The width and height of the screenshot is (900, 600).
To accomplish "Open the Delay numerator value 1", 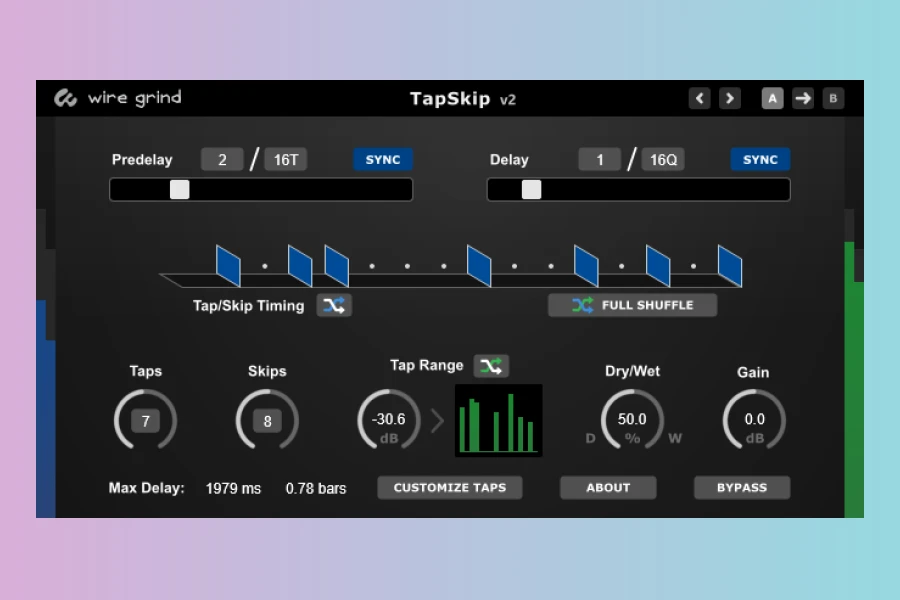I will 600,160.
